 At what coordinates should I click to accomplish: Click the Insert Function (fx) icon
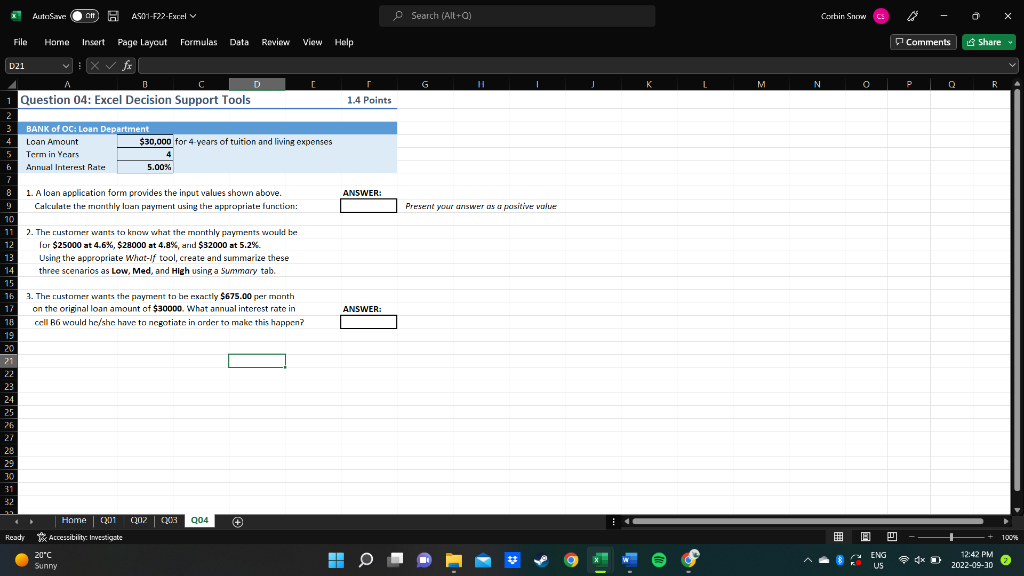coord(127,64)
